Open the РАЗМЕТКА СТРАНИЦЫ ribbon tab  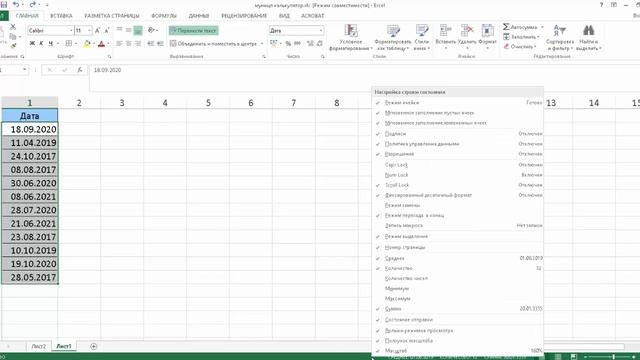click(x=111, y=16)
